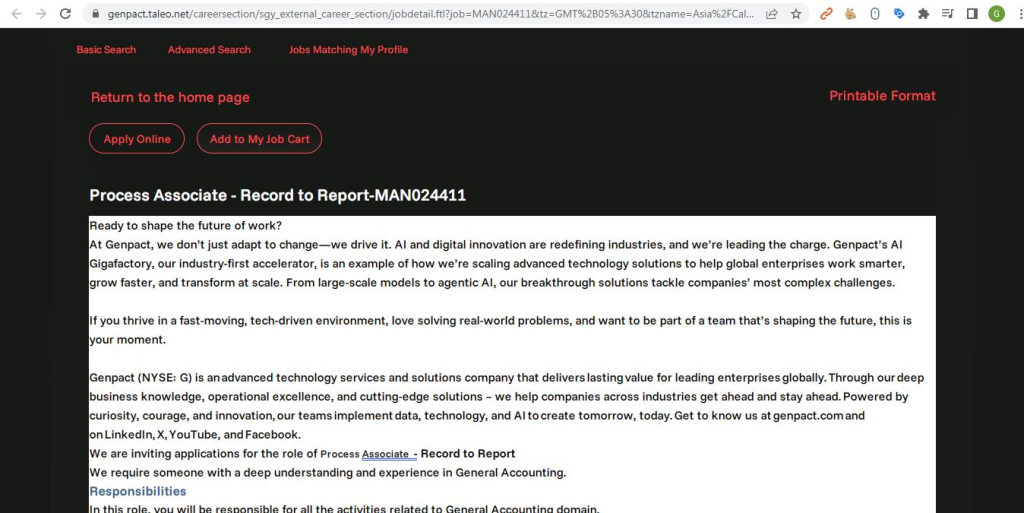Viewport: 1024px width, 513px height.
Task: Open Jobs Matching My Profile tab
Action: coord(348,50)
